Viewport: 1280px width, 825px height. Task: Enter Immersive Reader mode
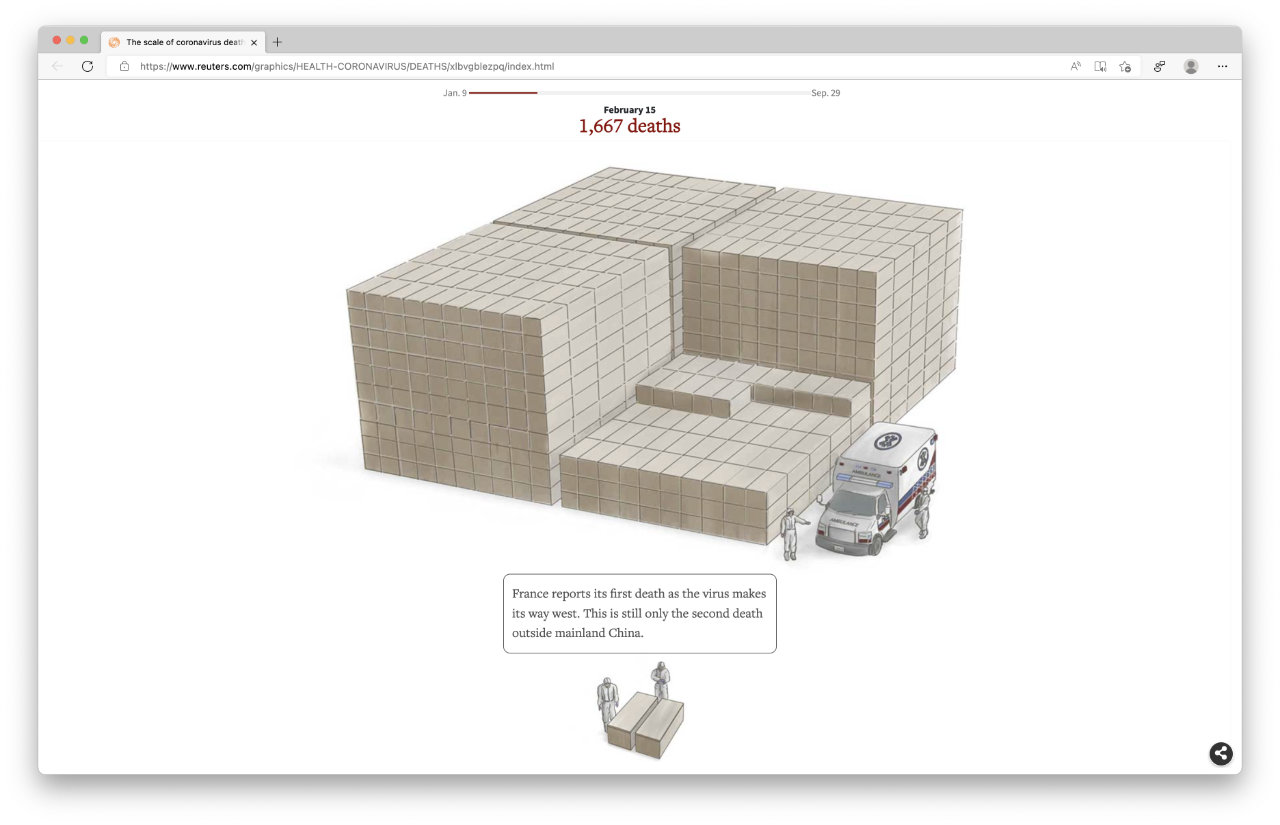coord(1100,66)
